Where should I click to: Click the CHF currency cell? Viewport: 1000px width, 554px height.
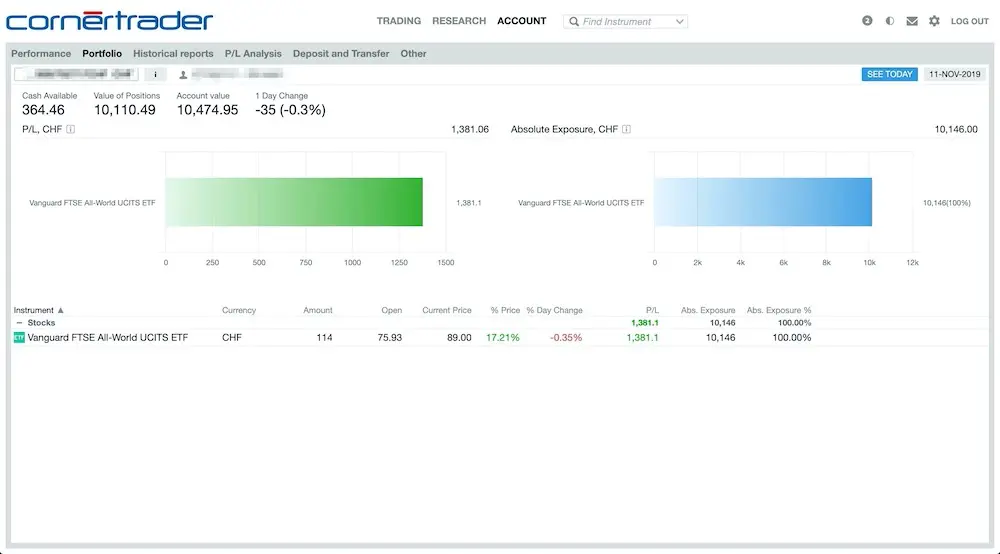click(x=232, y=337)
